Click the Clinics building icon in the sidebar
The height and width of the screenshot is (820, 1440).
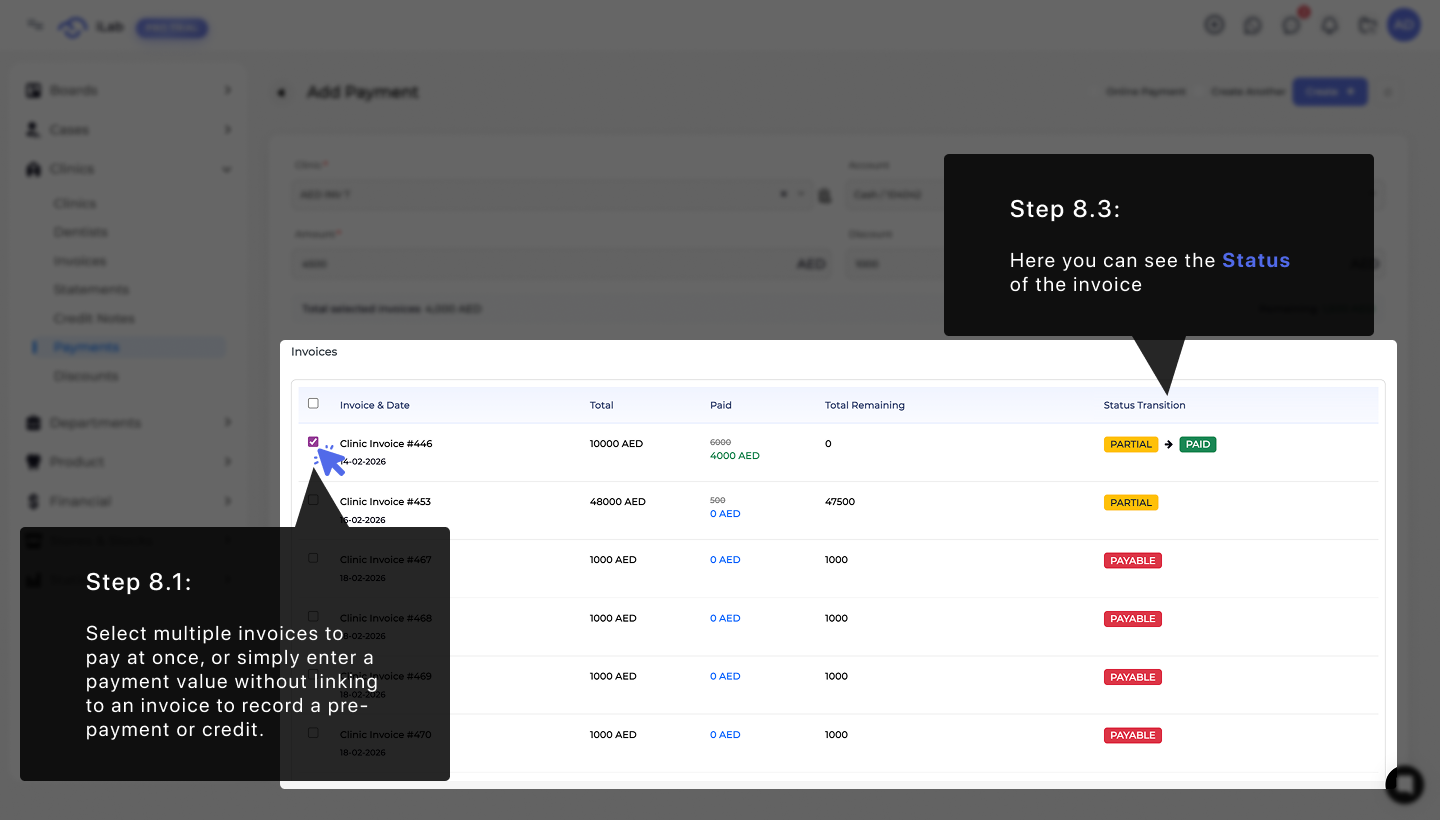click(x=34, y=169)
